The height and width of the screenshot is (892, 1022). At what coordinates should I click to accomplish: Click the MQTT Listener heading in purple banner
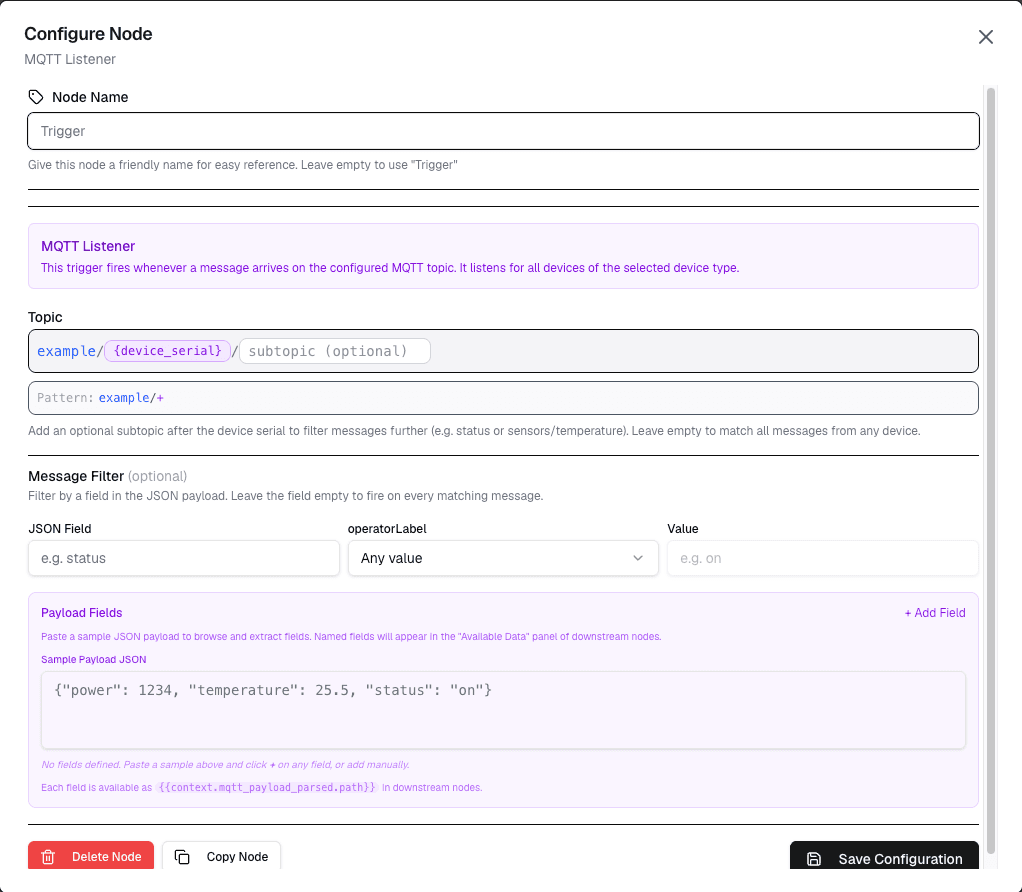(88, 246)
